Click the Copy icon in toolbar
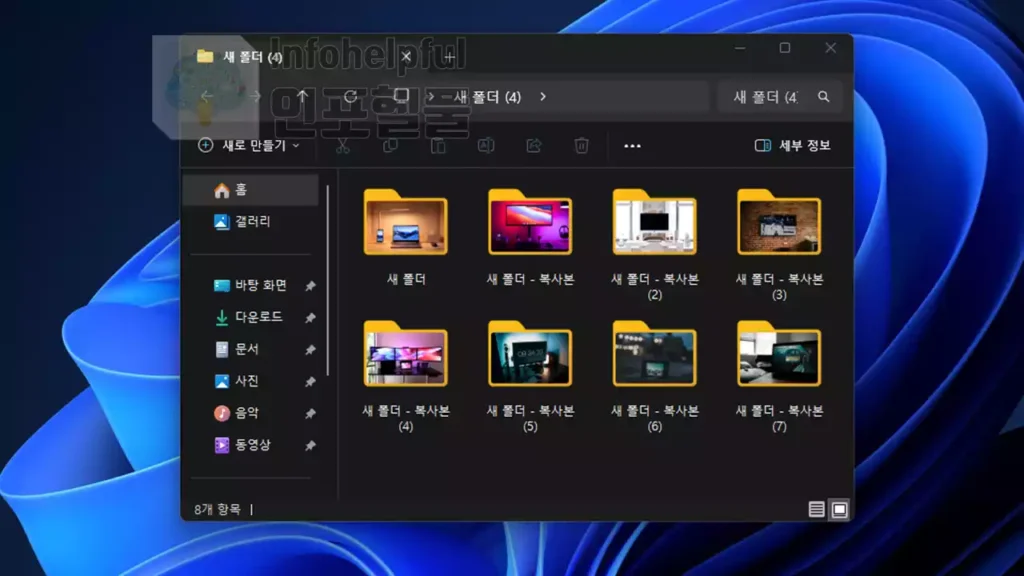Screen dimensions: 1024x576 (391, 146)
